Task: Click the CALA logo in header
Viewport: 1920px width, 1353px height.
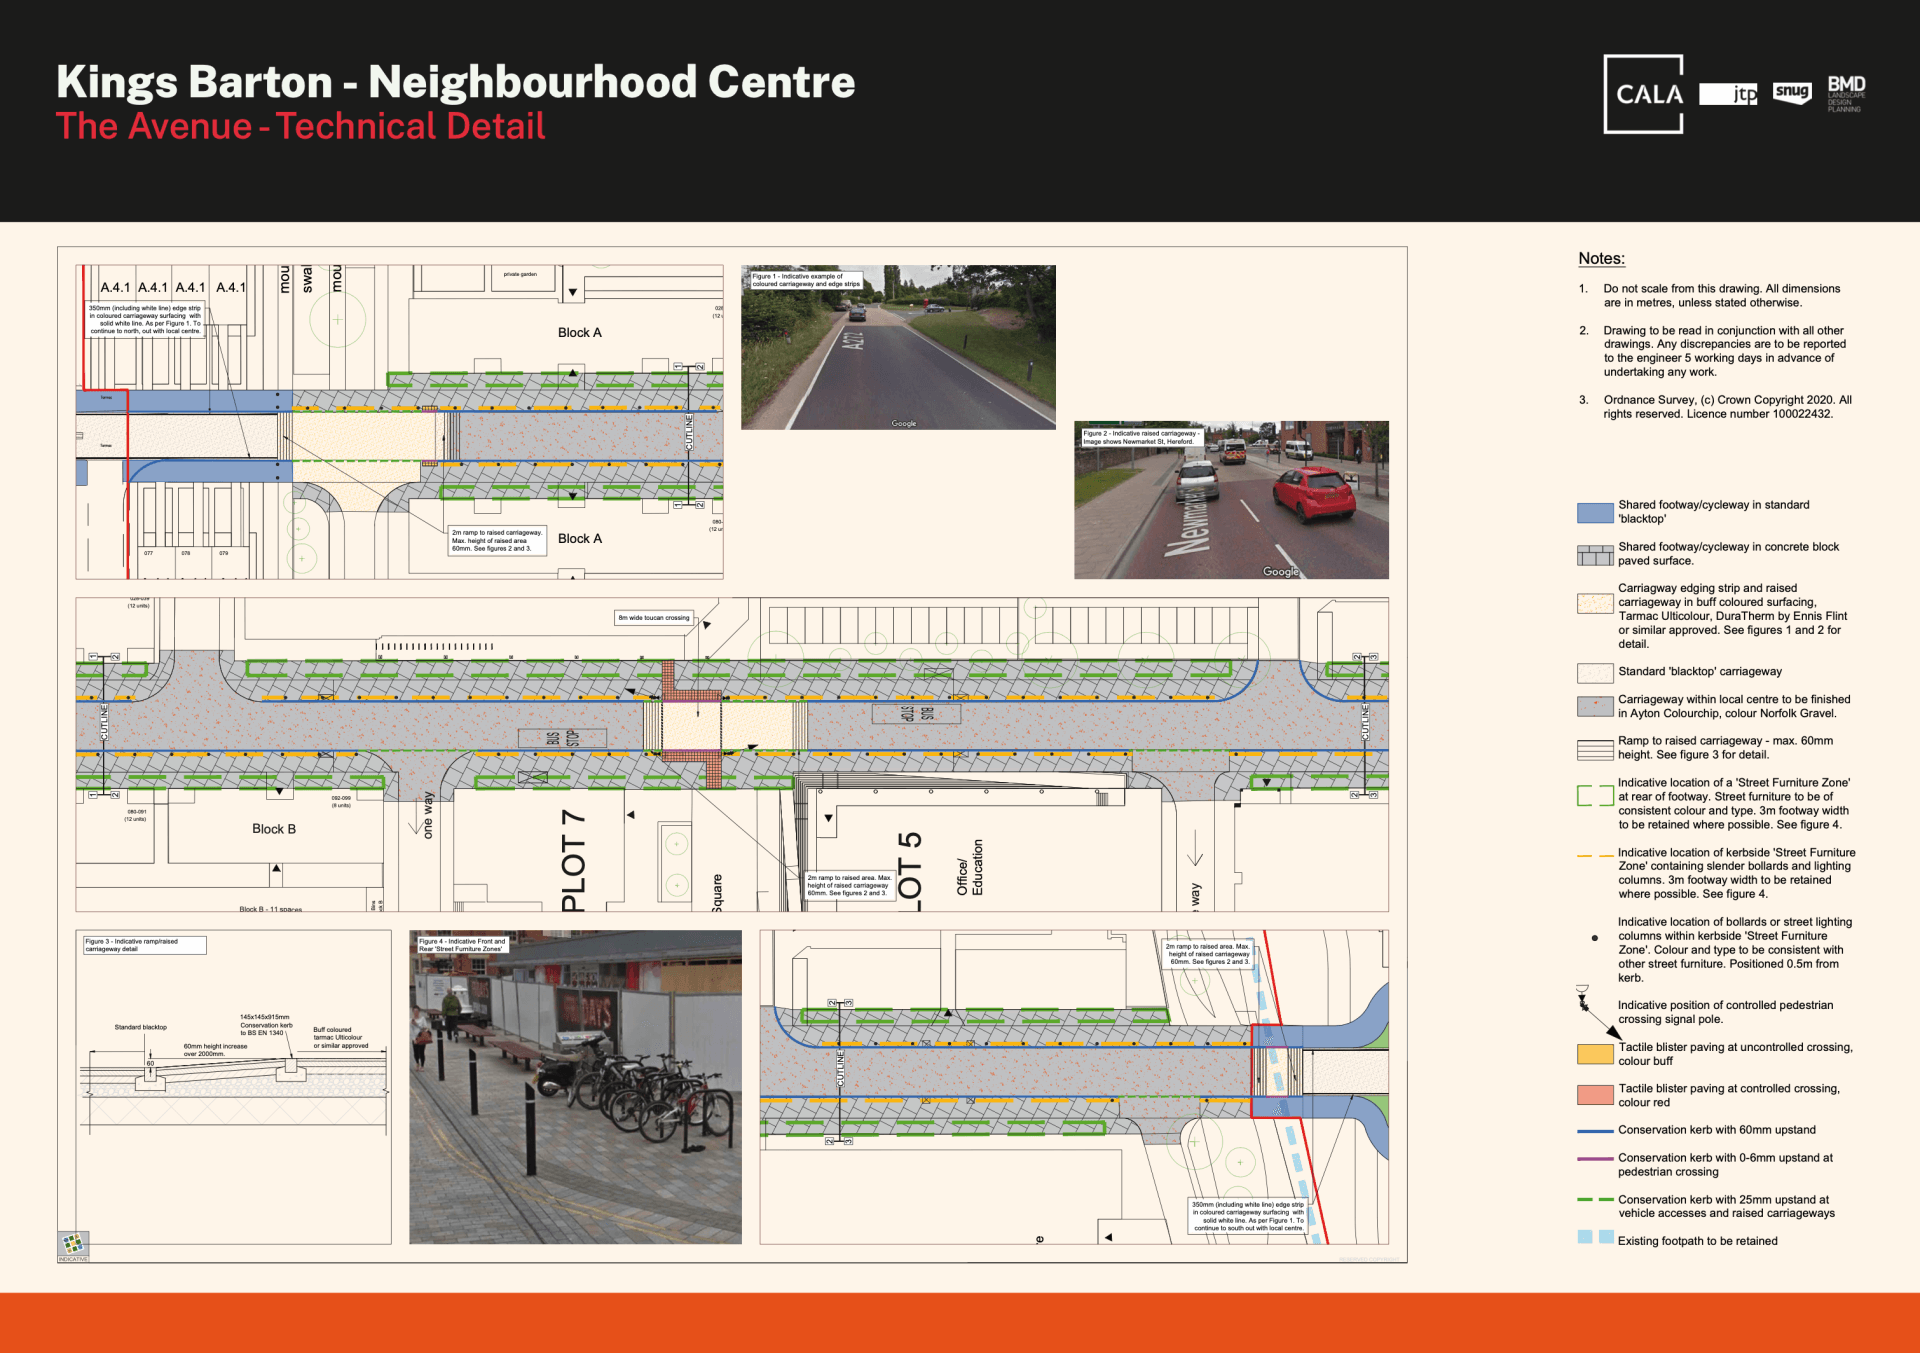Action: pyautogui.click(x=1643, y=94)
